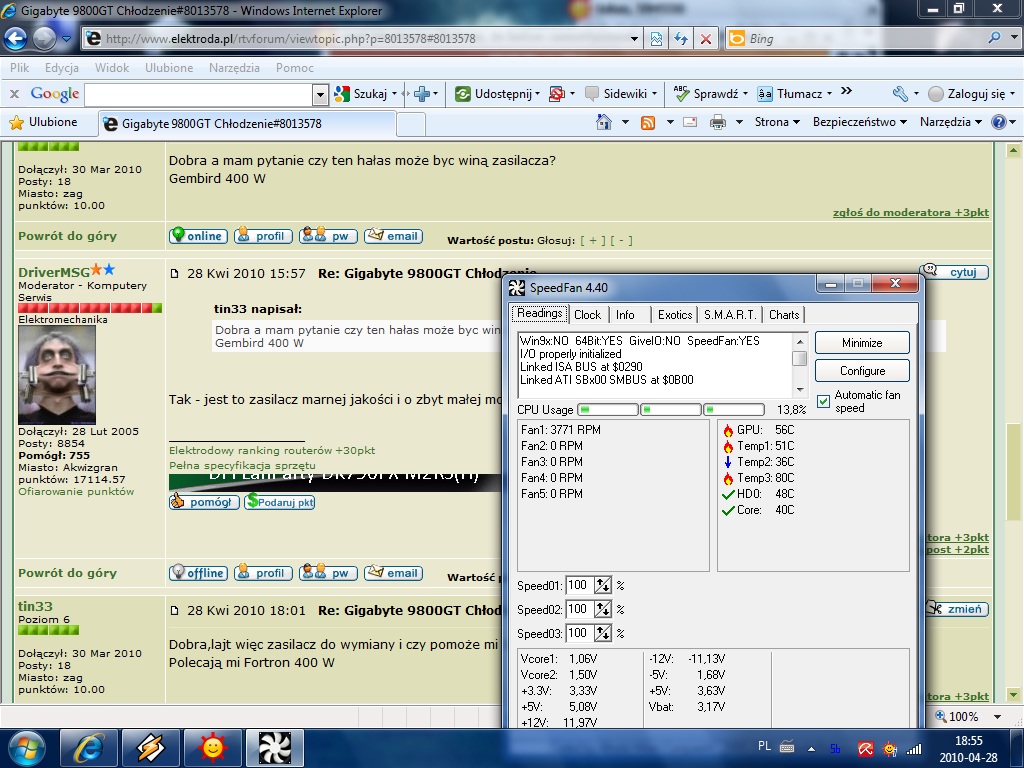This screenshot has height=768, width=1024.
Task: Click the Ulubione favorites star button
Action: click(43, 122)
